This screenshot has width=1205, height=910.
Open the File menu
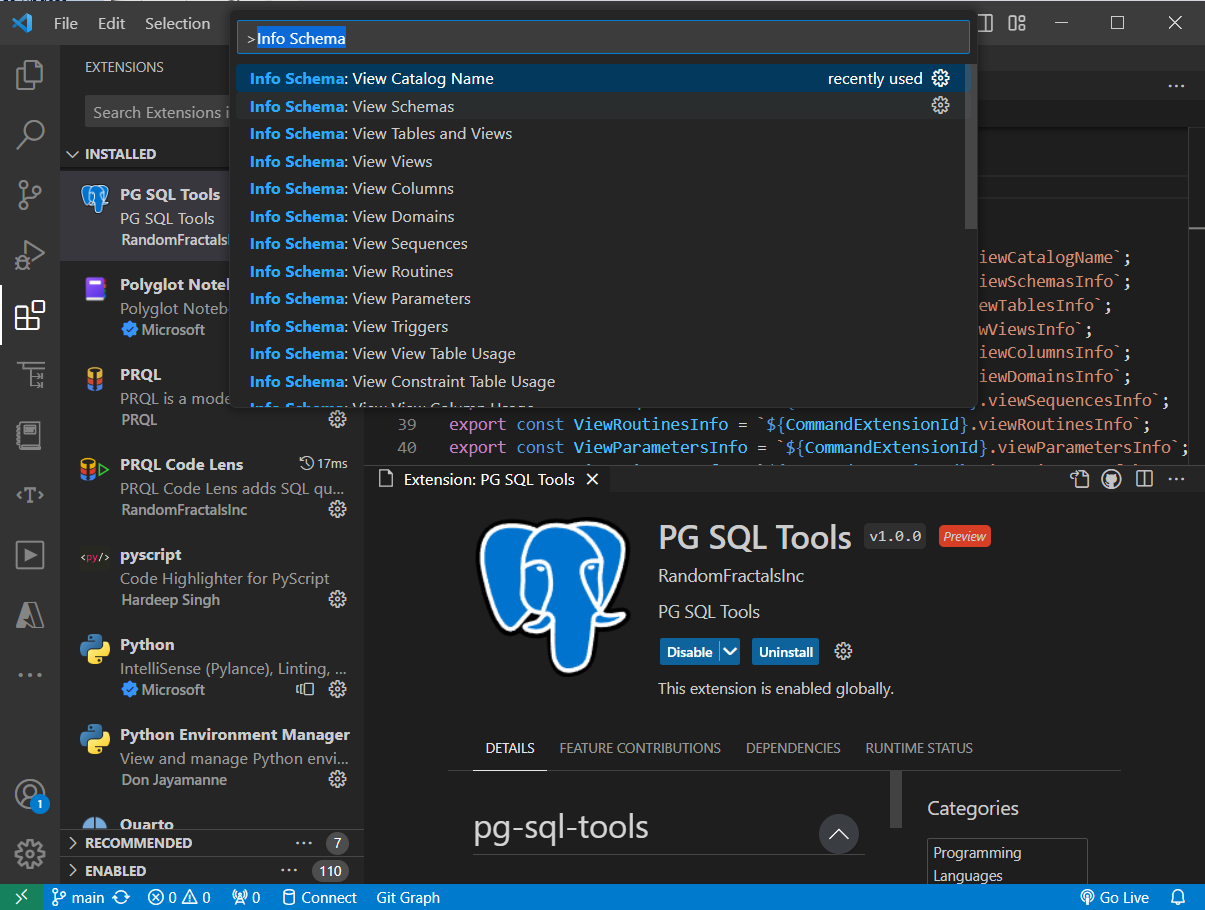pyautogui.click(x=66, y=23)
